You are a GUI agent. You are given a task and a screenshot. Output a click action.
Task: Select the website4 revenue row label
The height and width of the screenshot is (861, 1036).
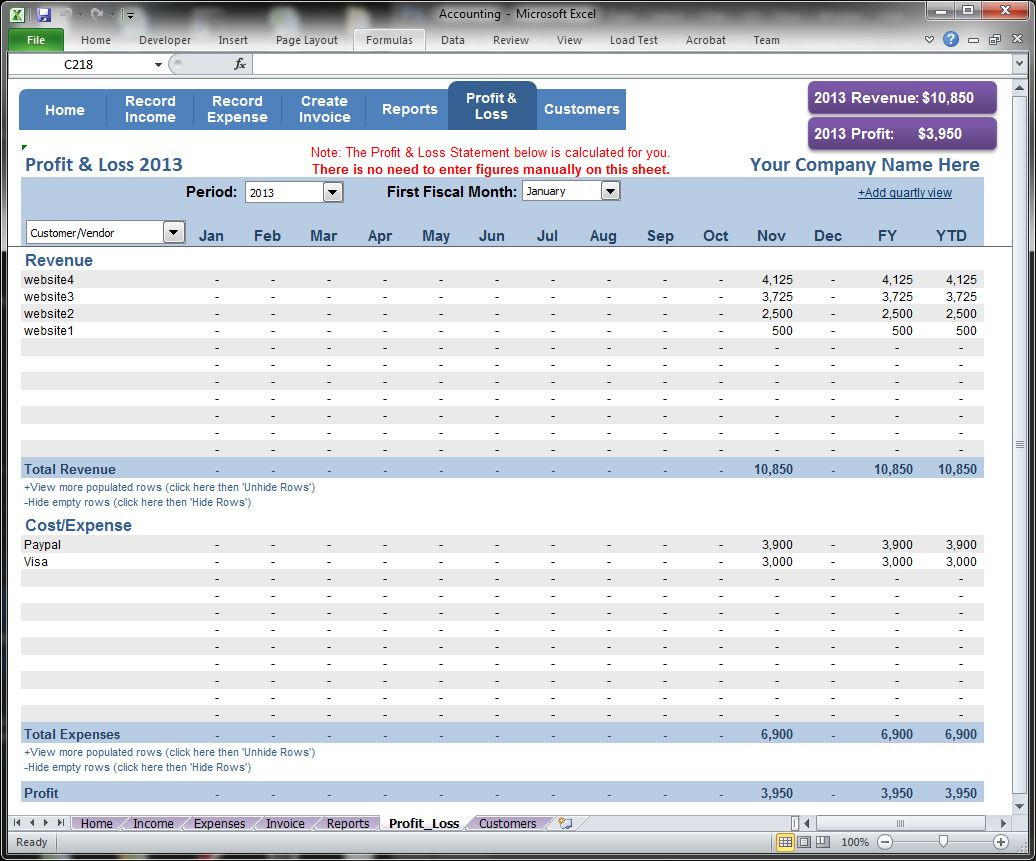click(49, 280)
